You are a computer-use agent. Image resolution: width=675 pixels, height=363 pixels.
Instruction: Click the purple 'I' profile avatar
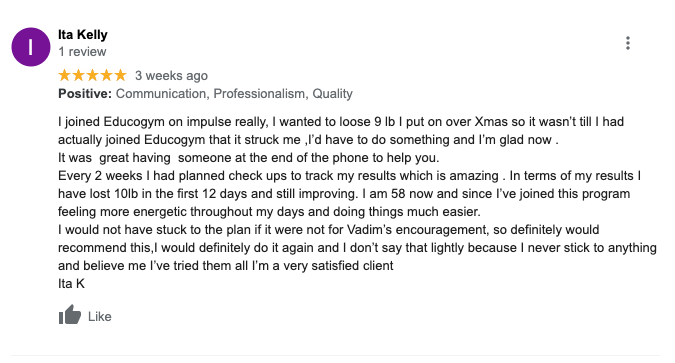(31, 47)
